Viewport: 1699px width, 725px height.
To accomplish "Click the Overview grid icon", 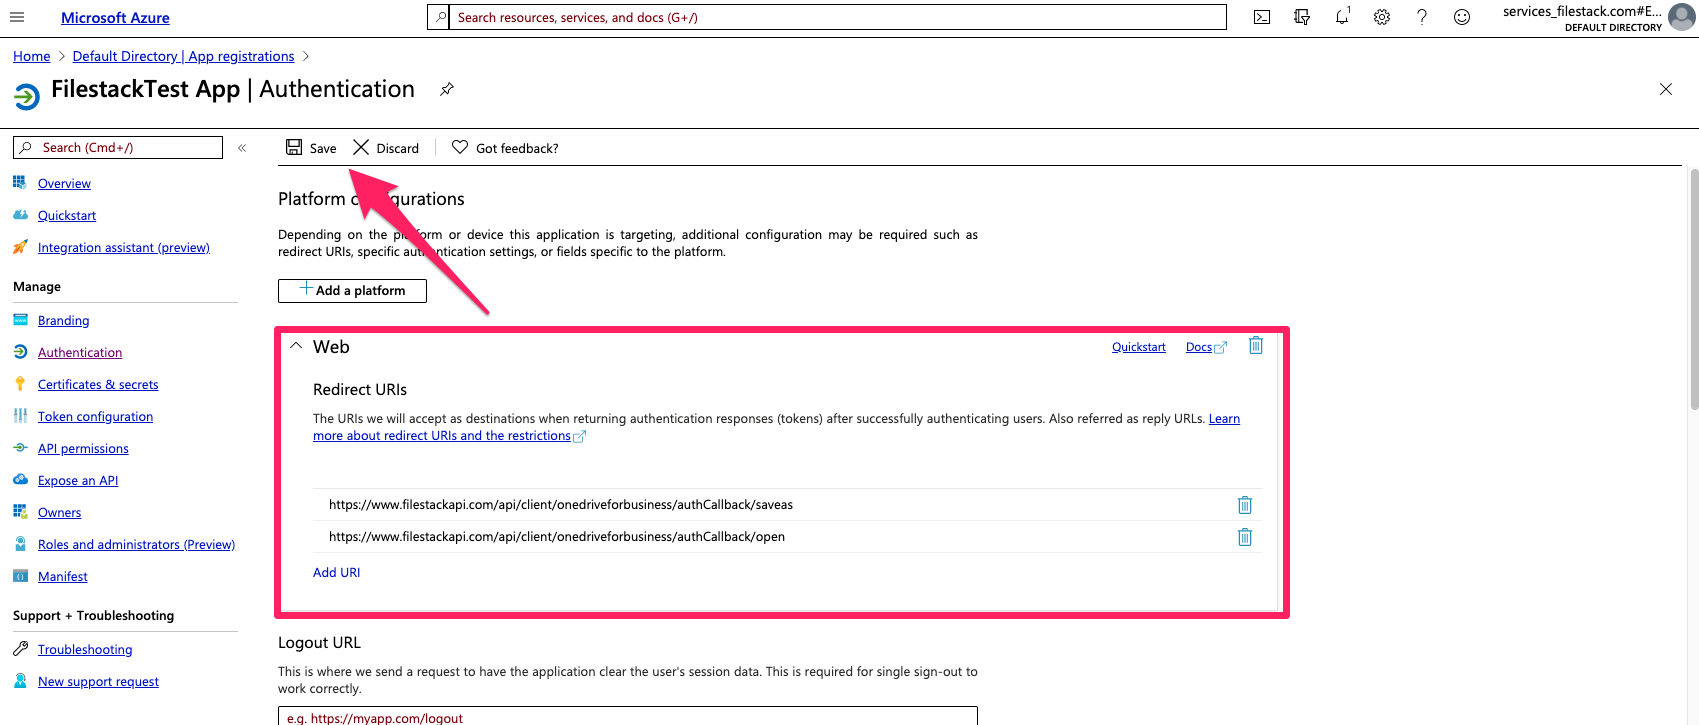I will pyautogui.click(x=20, y=183).
